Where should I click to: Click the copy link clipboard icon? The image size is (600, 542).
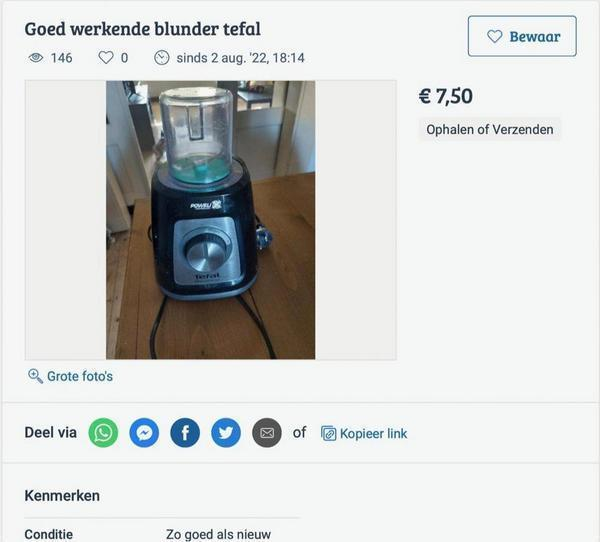coord(328,433)
